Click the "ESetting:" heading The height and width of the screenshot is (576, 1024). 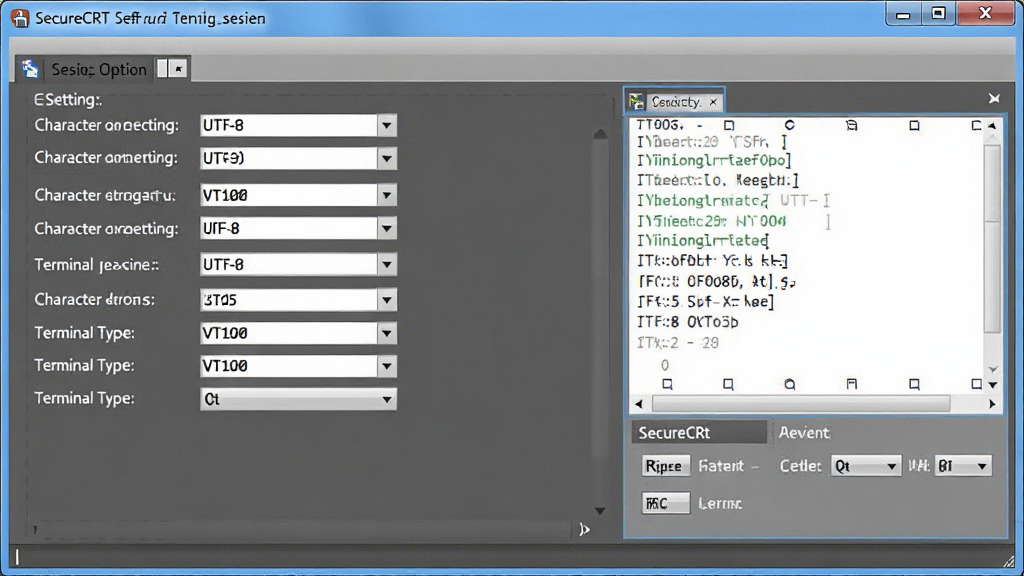[68, 100]
